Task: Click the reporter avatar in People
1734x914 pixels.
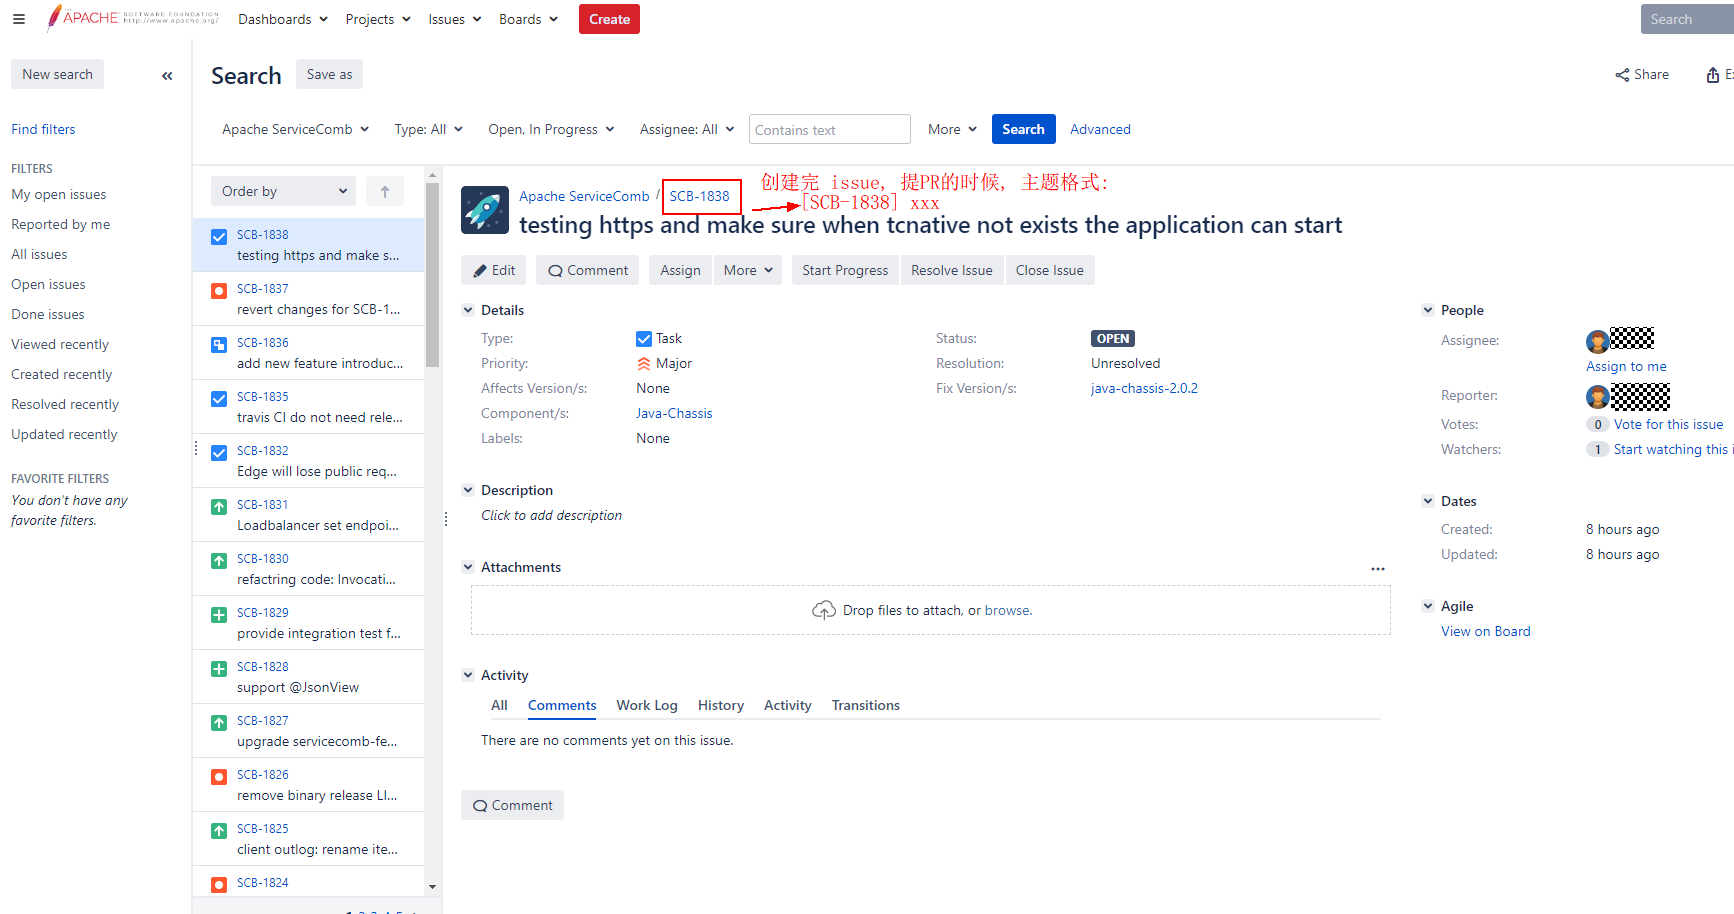Action: click(1598, 397)
